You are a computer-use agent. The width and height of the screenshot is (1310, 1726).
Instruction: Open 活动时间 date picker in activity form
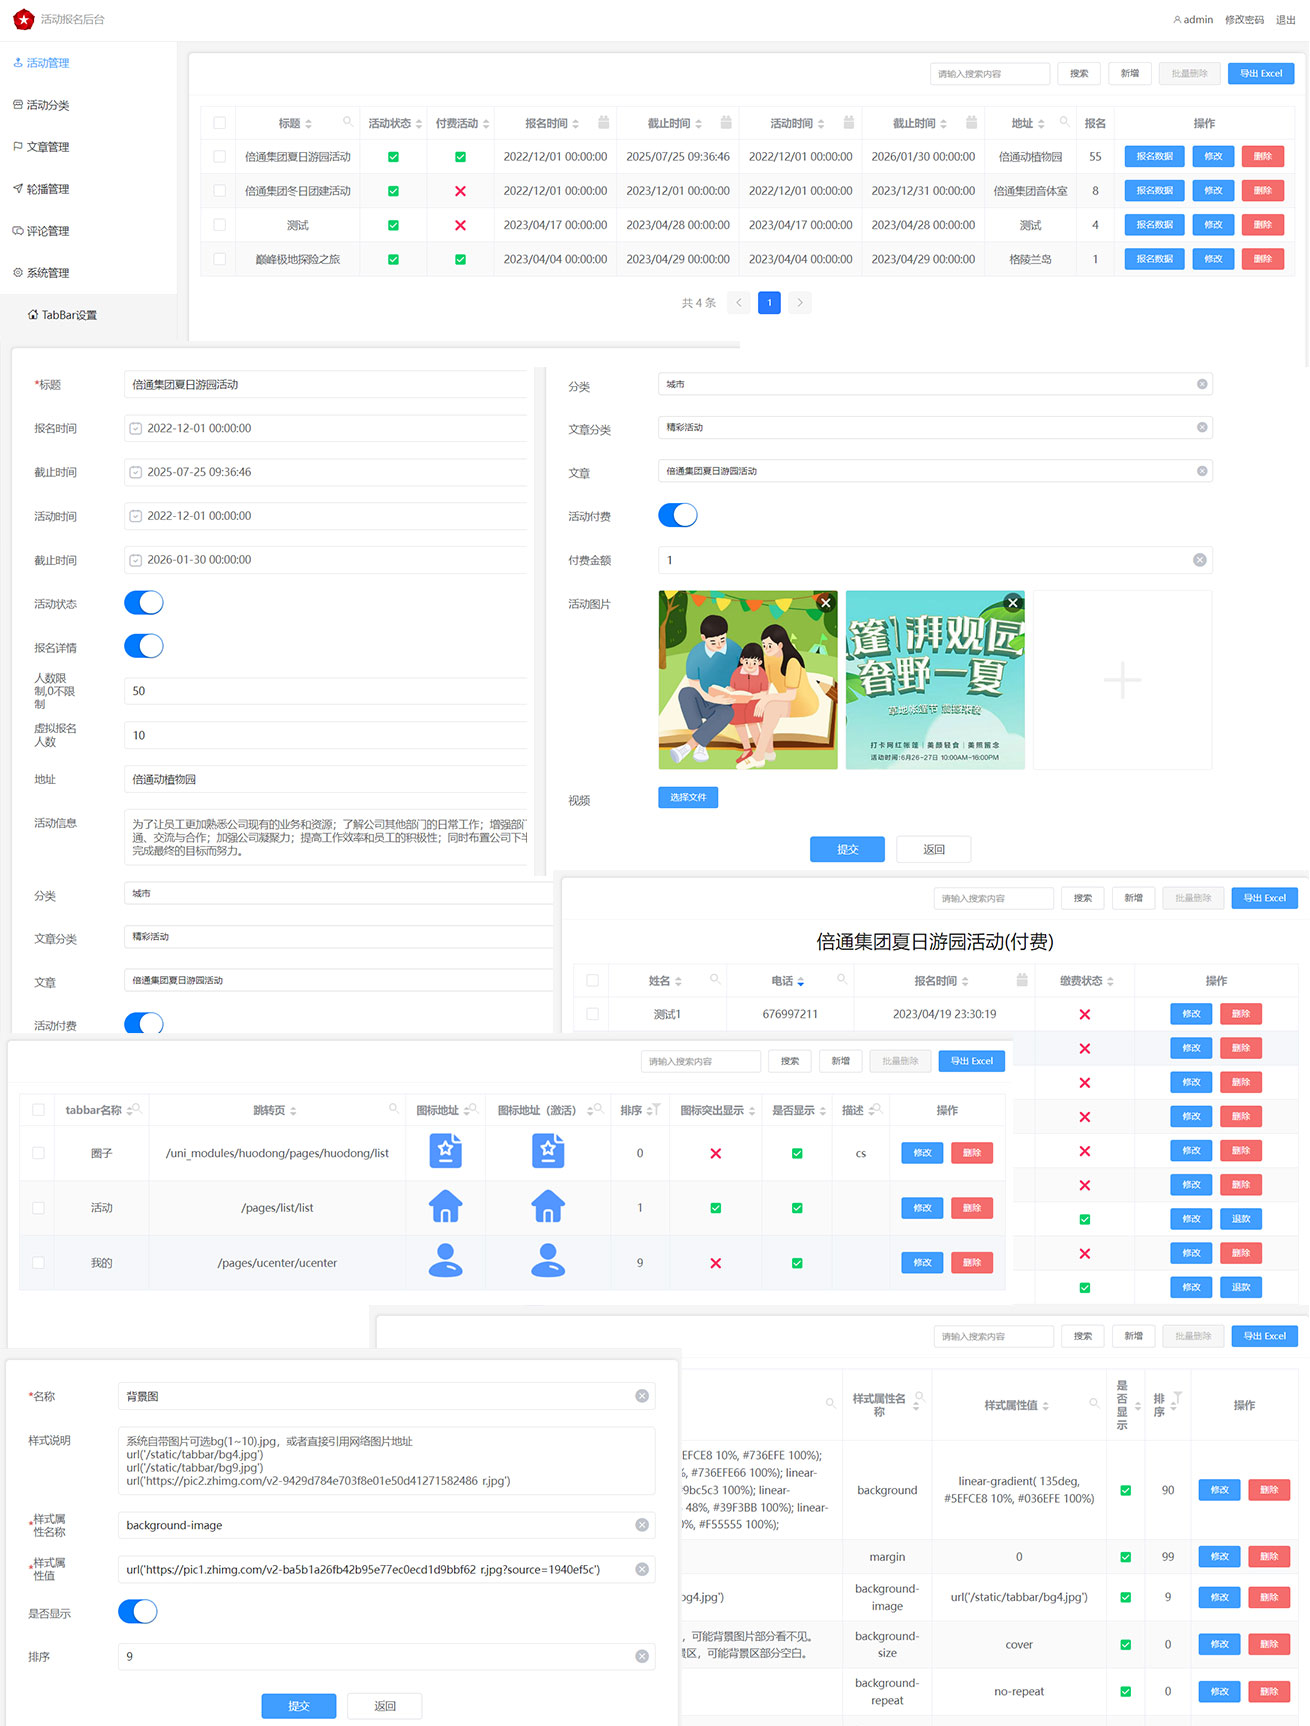pos(325,516)
